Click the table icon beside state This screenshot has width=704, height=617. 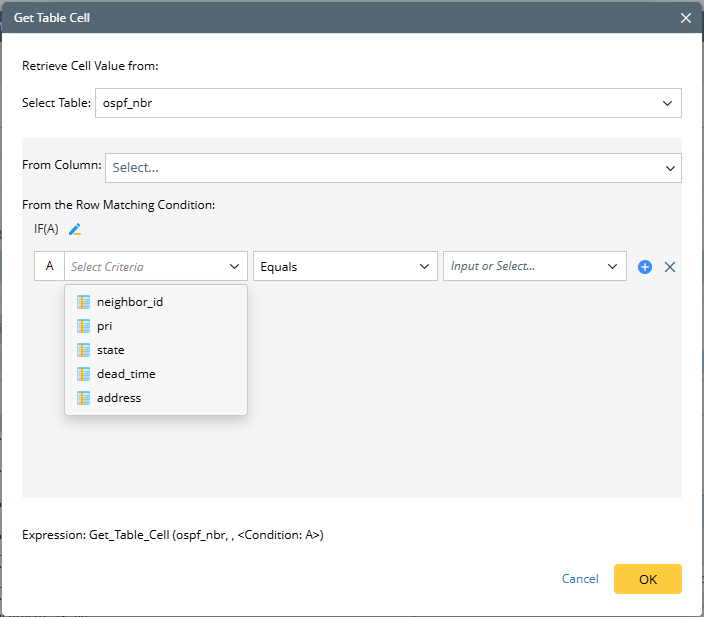tap(84, 350)
